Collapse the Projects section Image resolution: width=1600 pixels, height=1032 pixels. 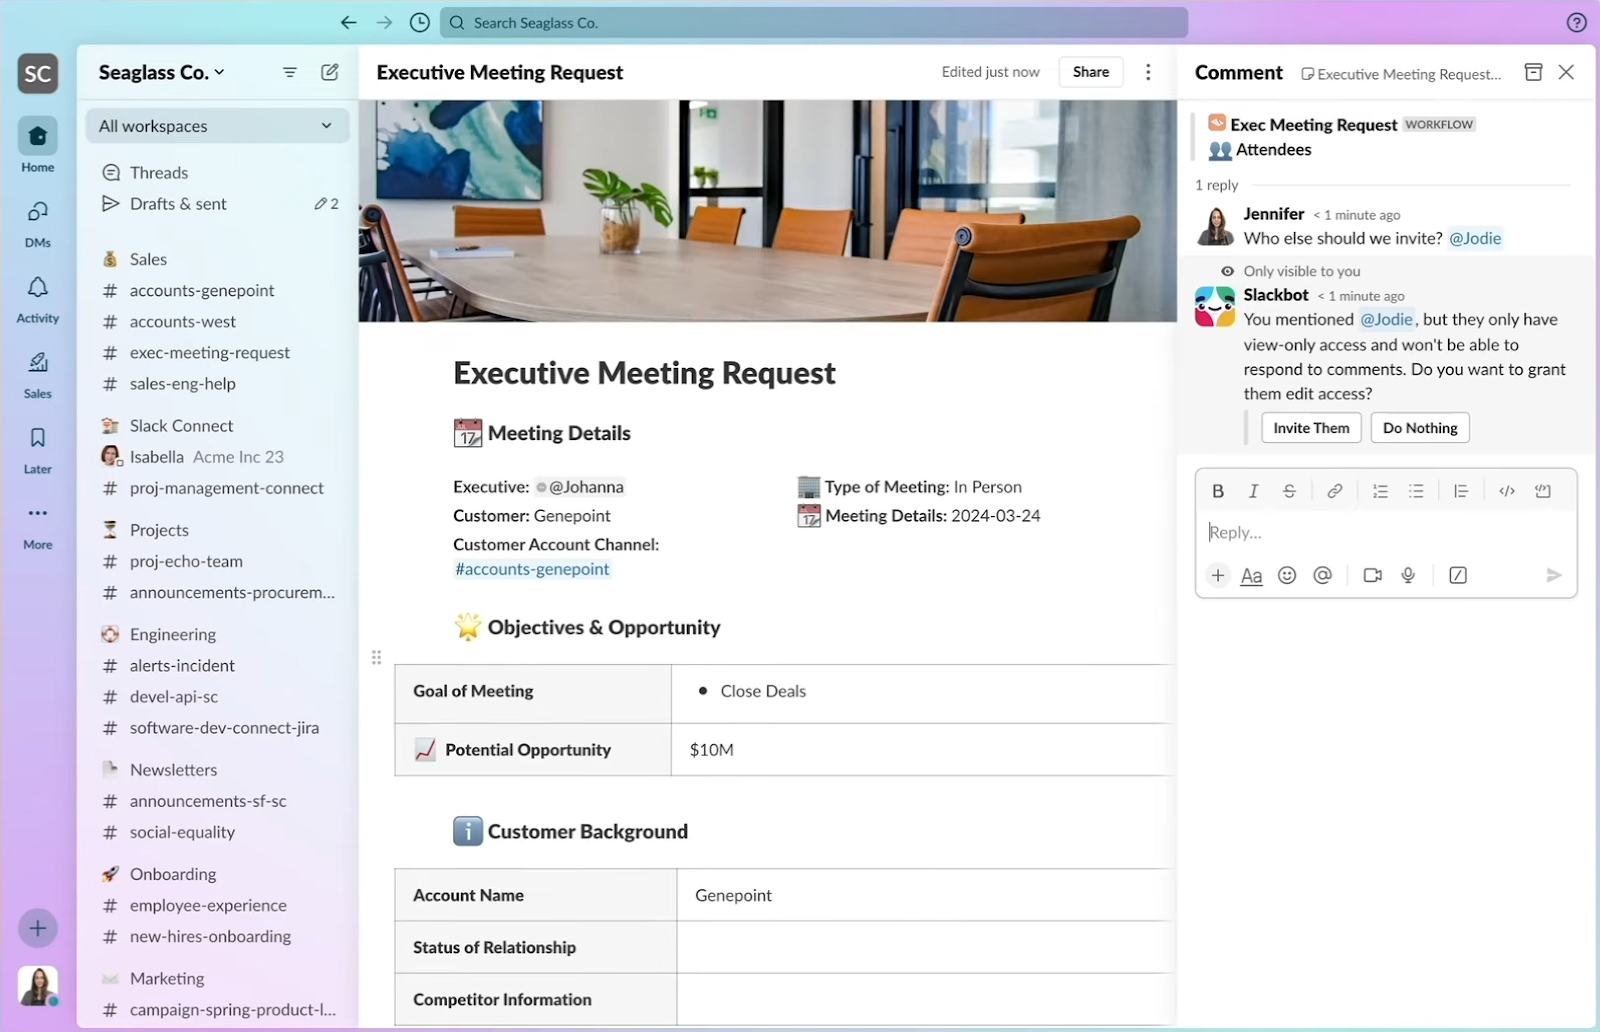[x=159, y=530]
